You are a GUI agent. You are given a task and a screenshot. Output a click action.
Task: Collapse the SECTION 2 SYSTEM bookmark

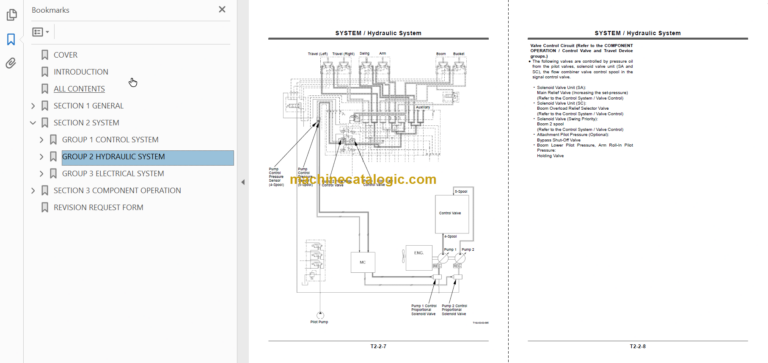click(x=33, y=122)
